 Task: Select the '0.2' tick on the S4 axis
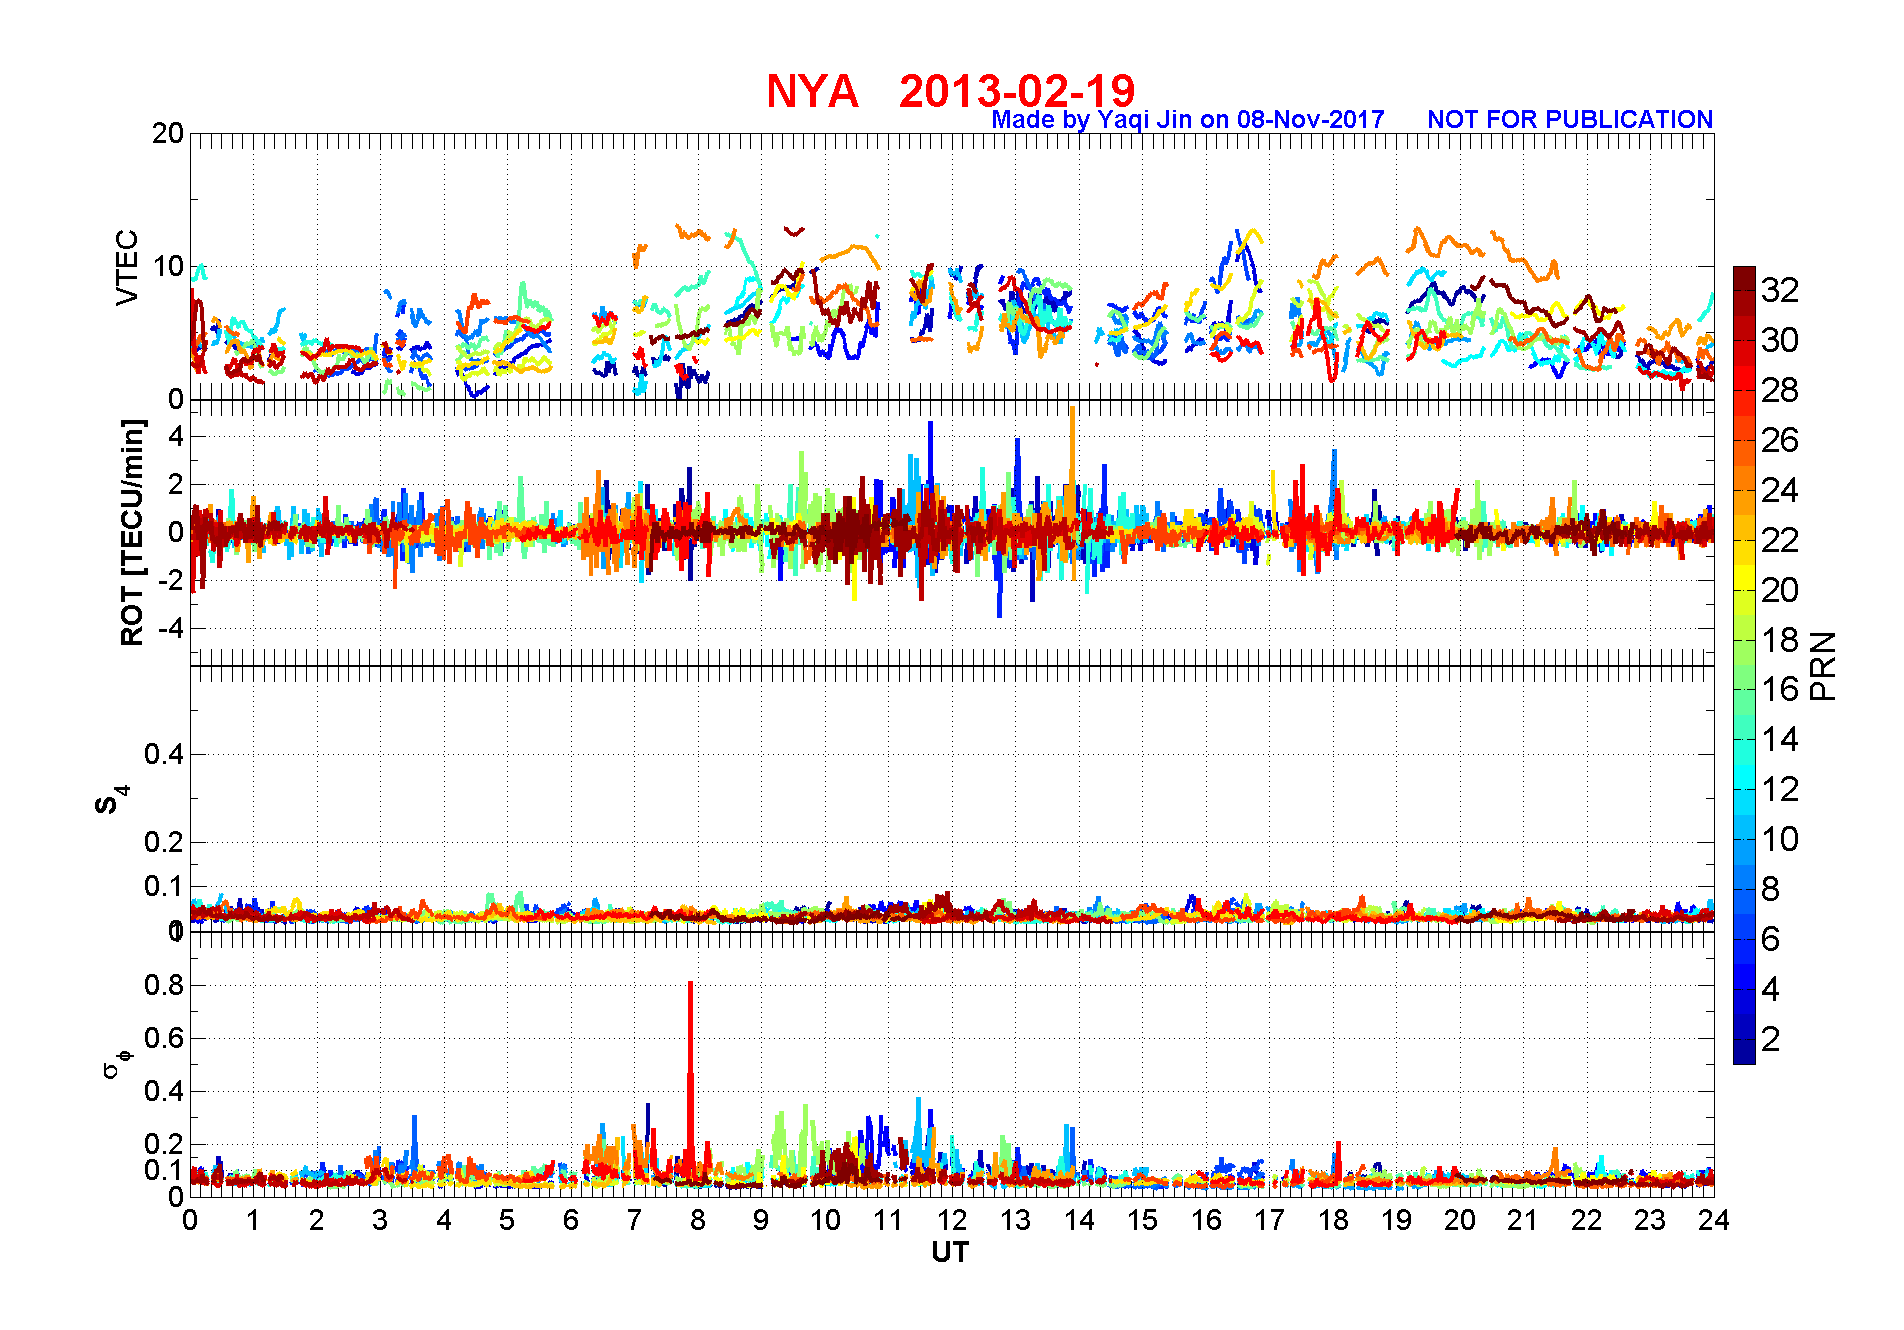(165, 842)
